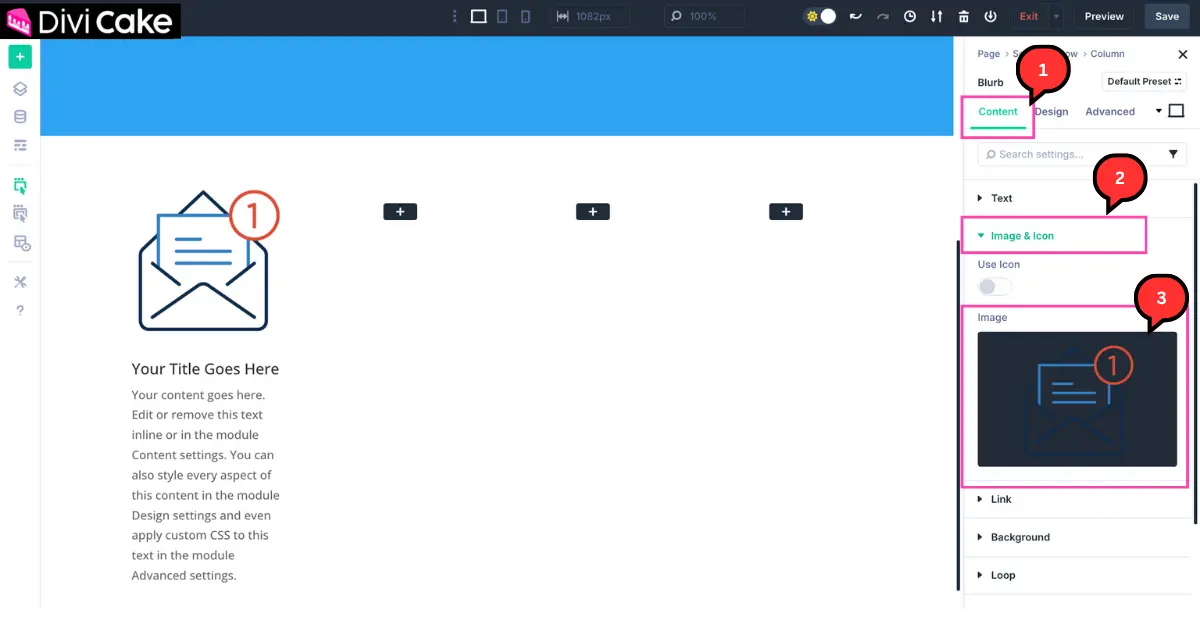
Task: Click the 100% zoom field
Action: 704,16
